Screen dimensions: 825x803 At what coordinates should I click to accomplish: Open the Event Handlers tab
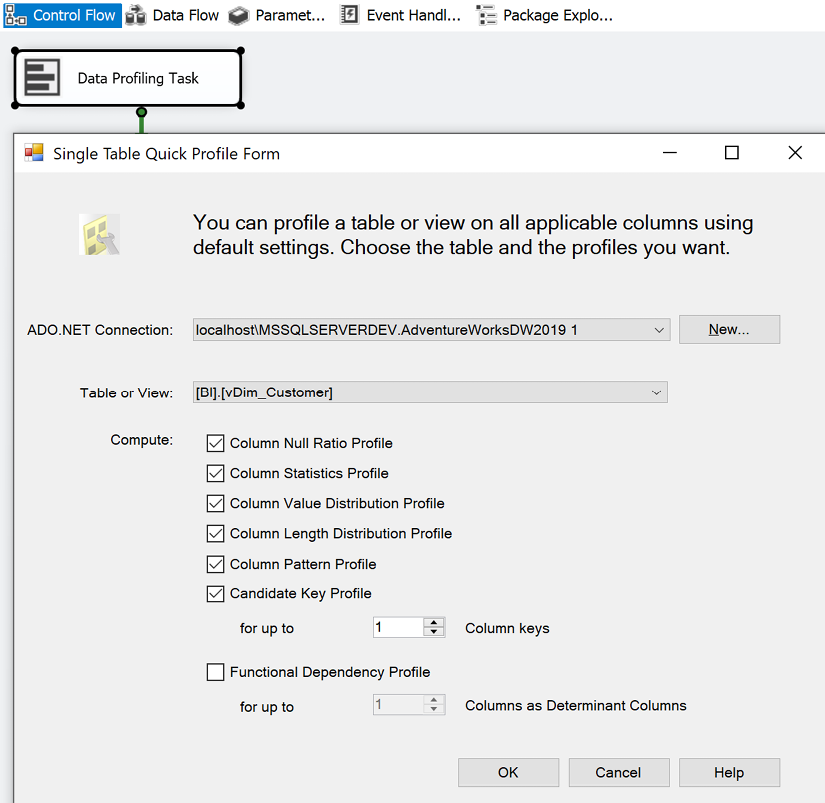pyautogui.click(x=401, y=15)
